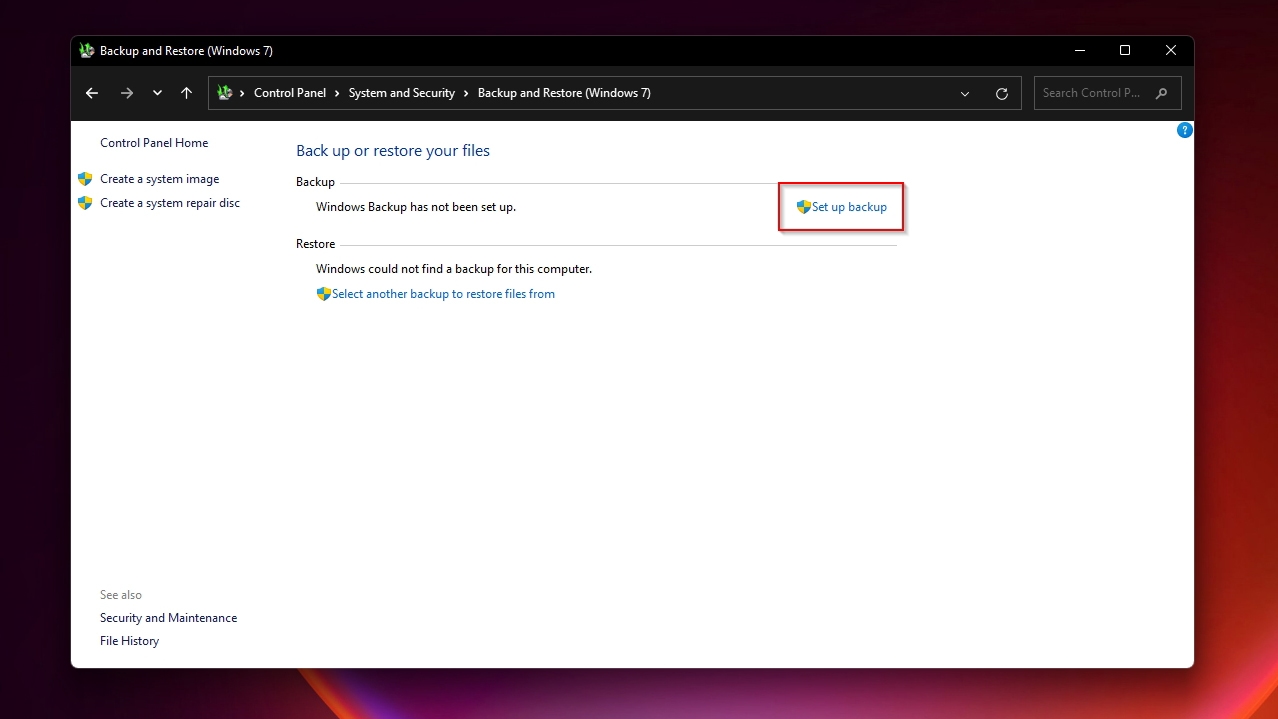
Task: Click the address bar folder icon
Action: click(225, 93)
